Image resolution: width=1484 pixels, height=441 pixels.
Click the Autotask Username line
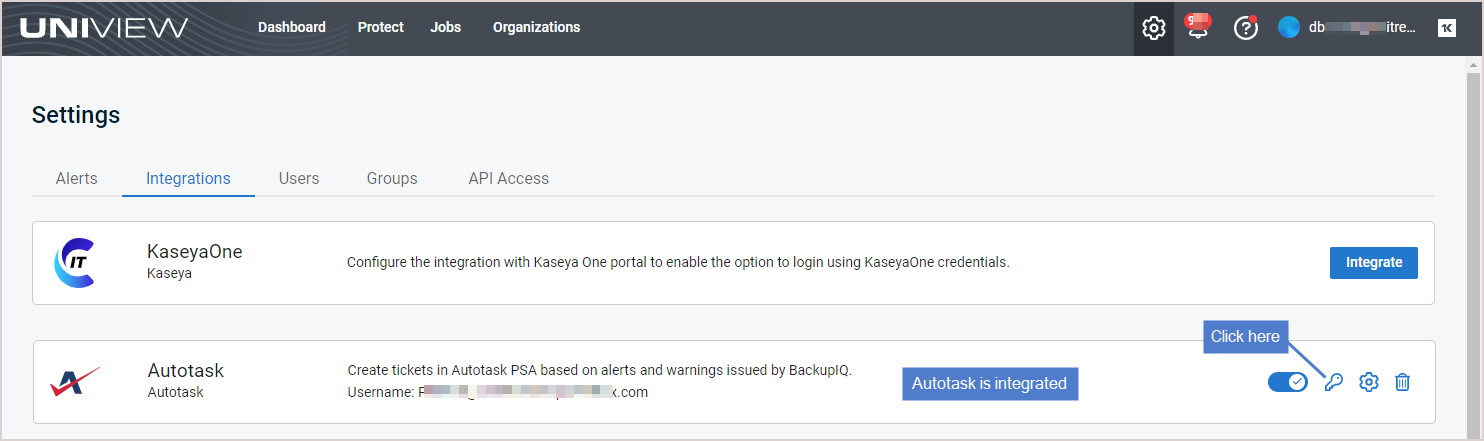tap(498, 392)
